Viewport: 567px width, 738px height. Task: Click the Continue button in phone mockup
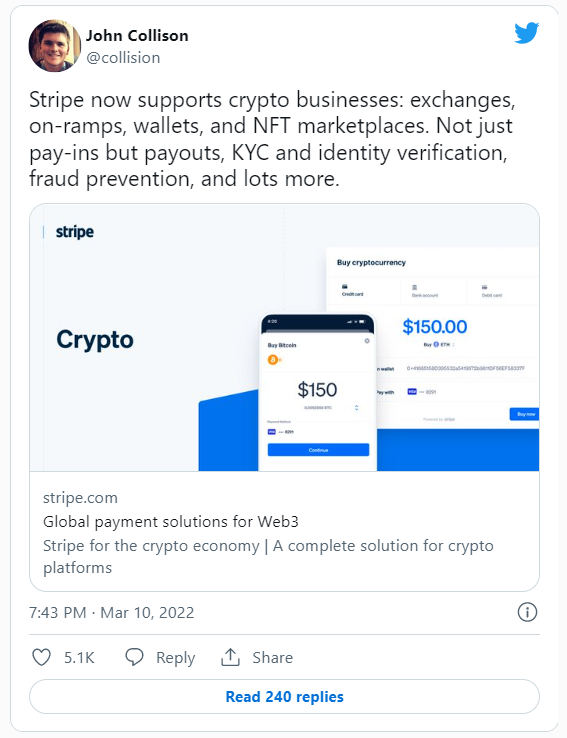pyautogui.click(x=318, y=450)
